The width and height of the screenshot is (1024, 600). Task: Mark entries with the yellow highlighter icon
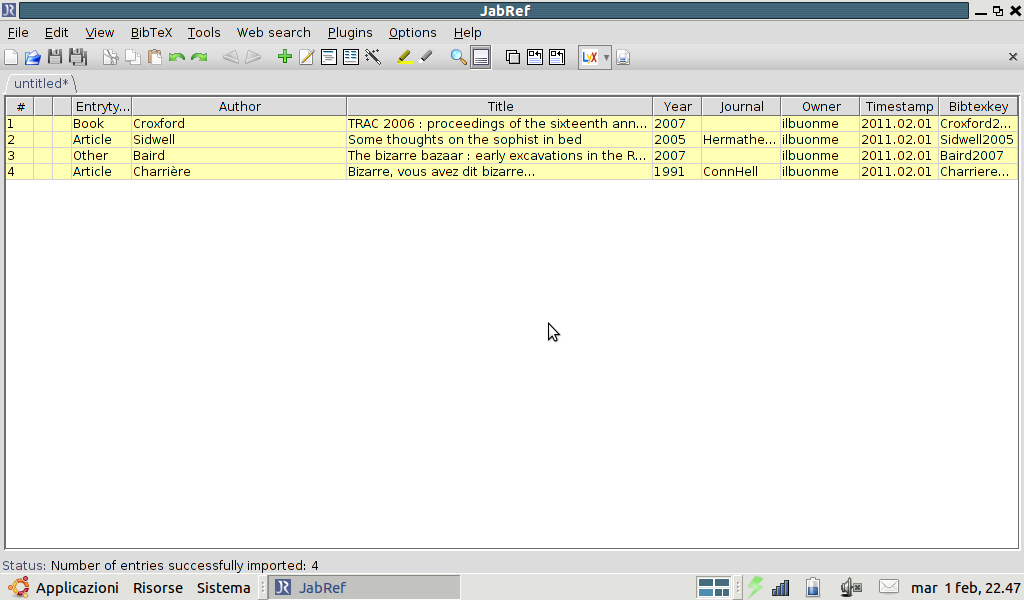point(404,57)
